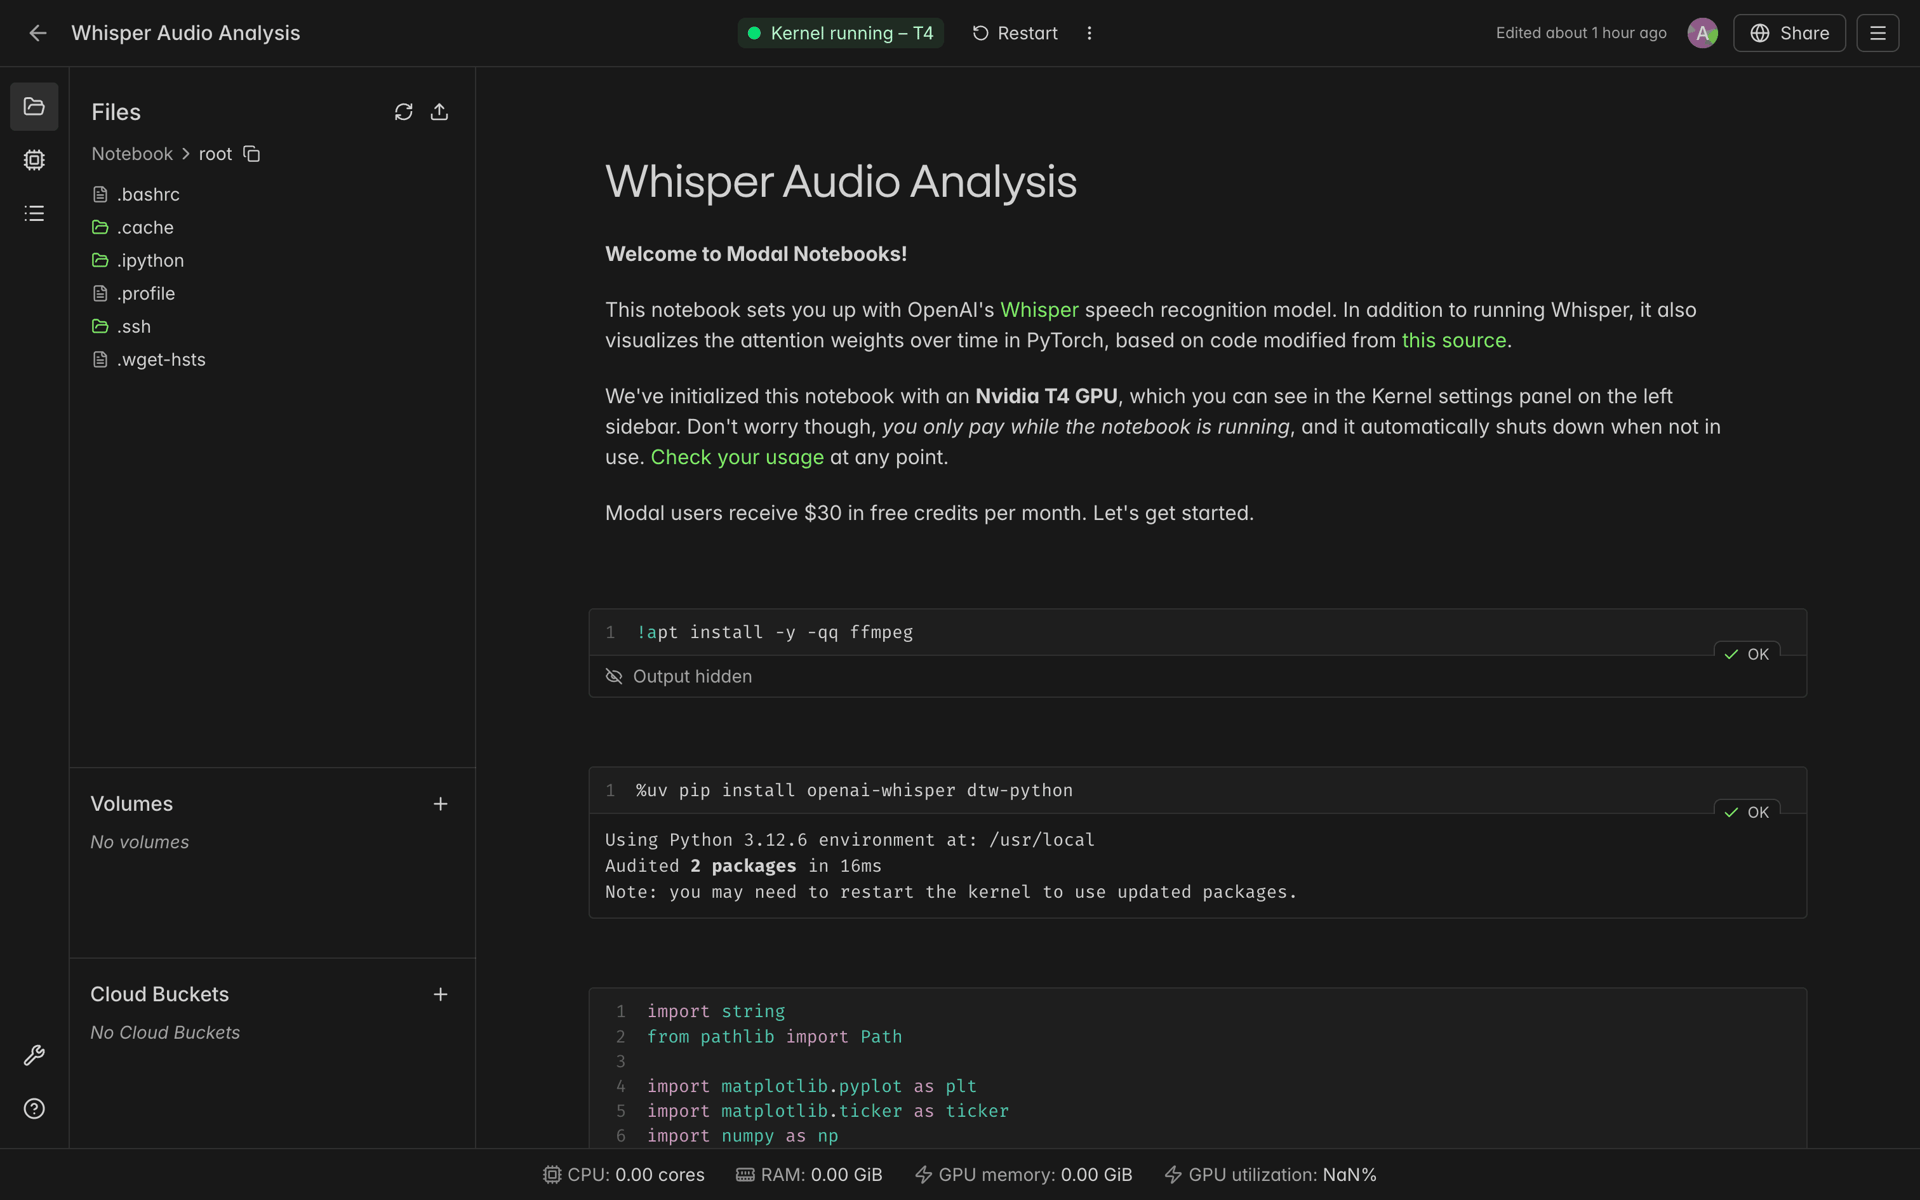Open the kernel more options menu
The width and height of the screenshot is (1920, 1200).
click(1089, 33)
